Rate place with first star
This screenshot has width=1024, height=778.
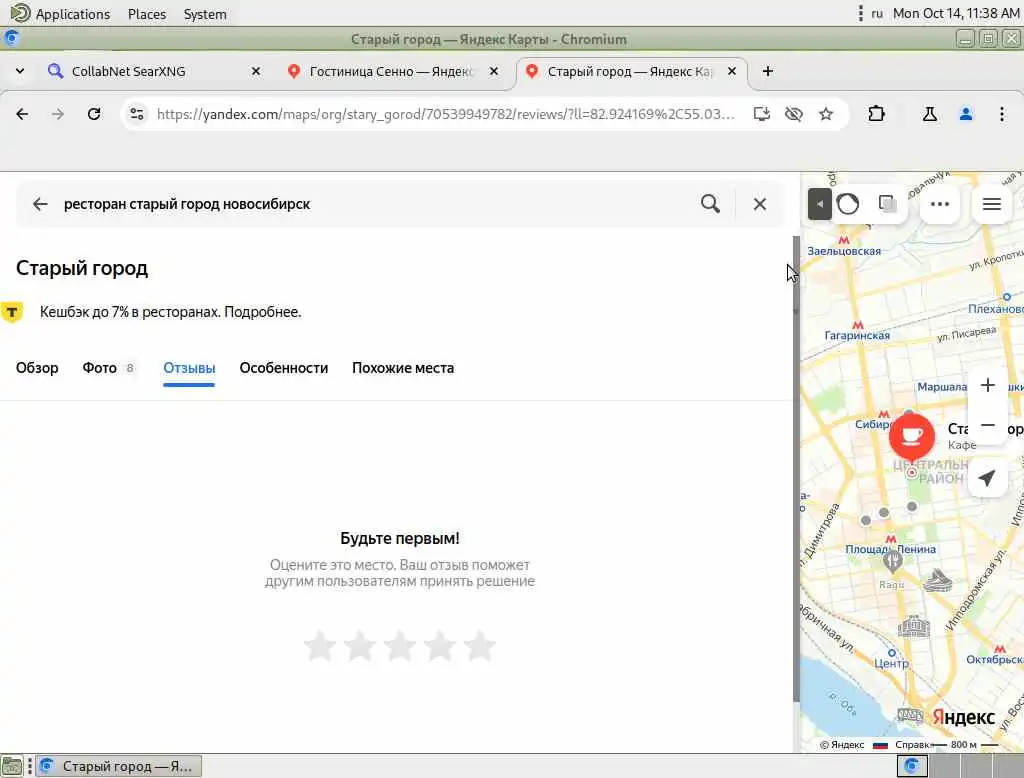[x=320, y=646]
